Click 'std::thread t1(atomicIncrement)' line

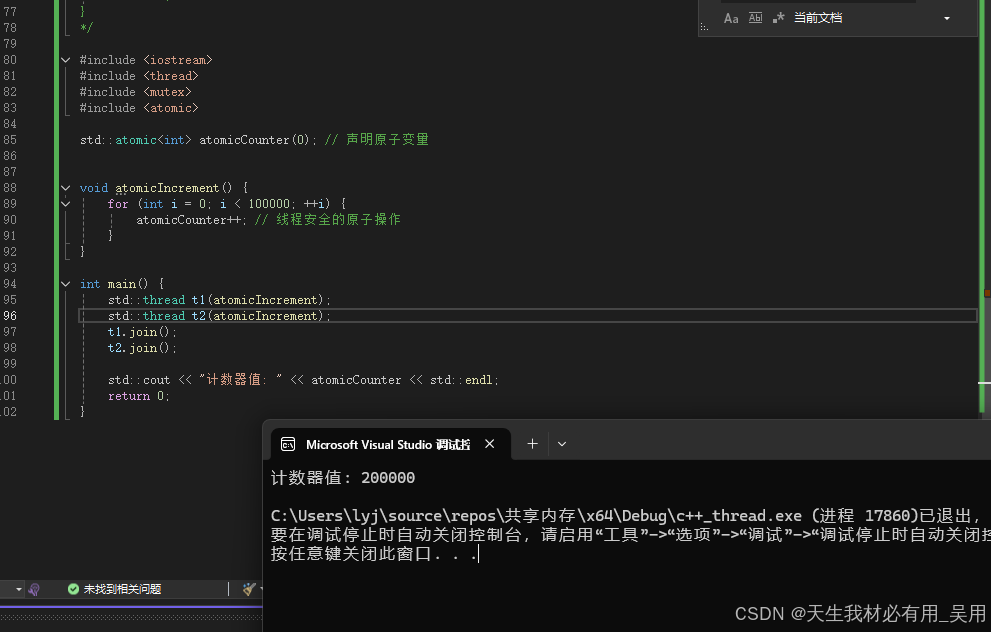(219, 300)
